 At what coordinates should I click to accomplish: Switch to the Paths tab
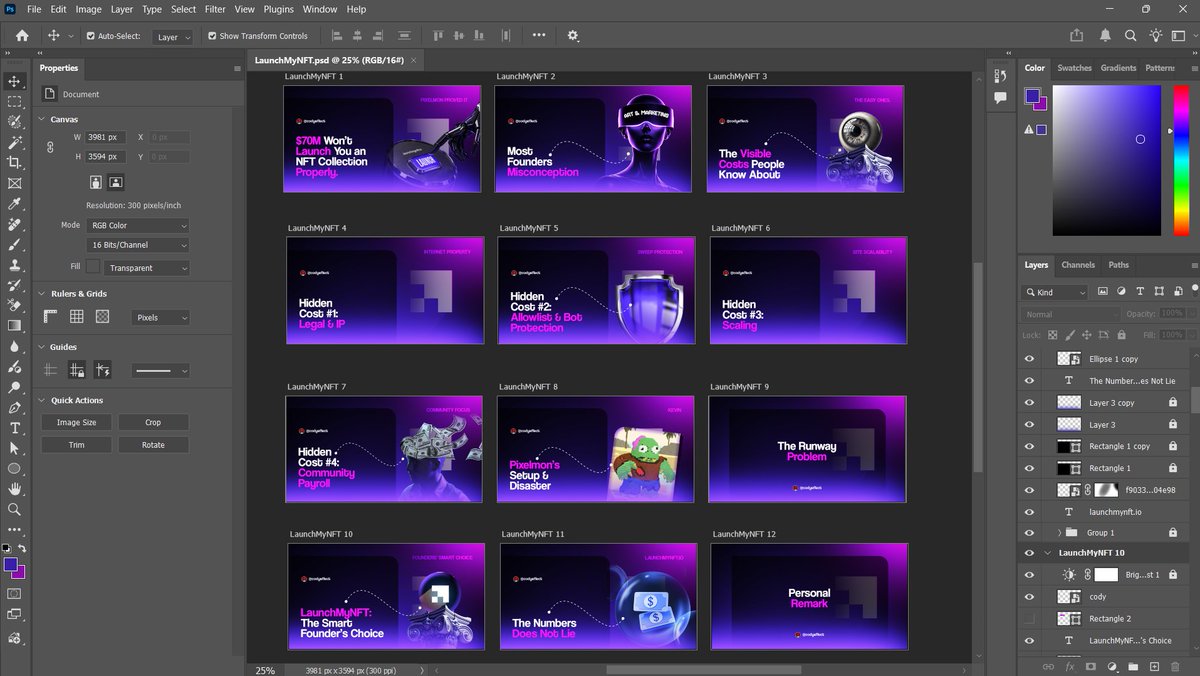[x=1119, y=265]
